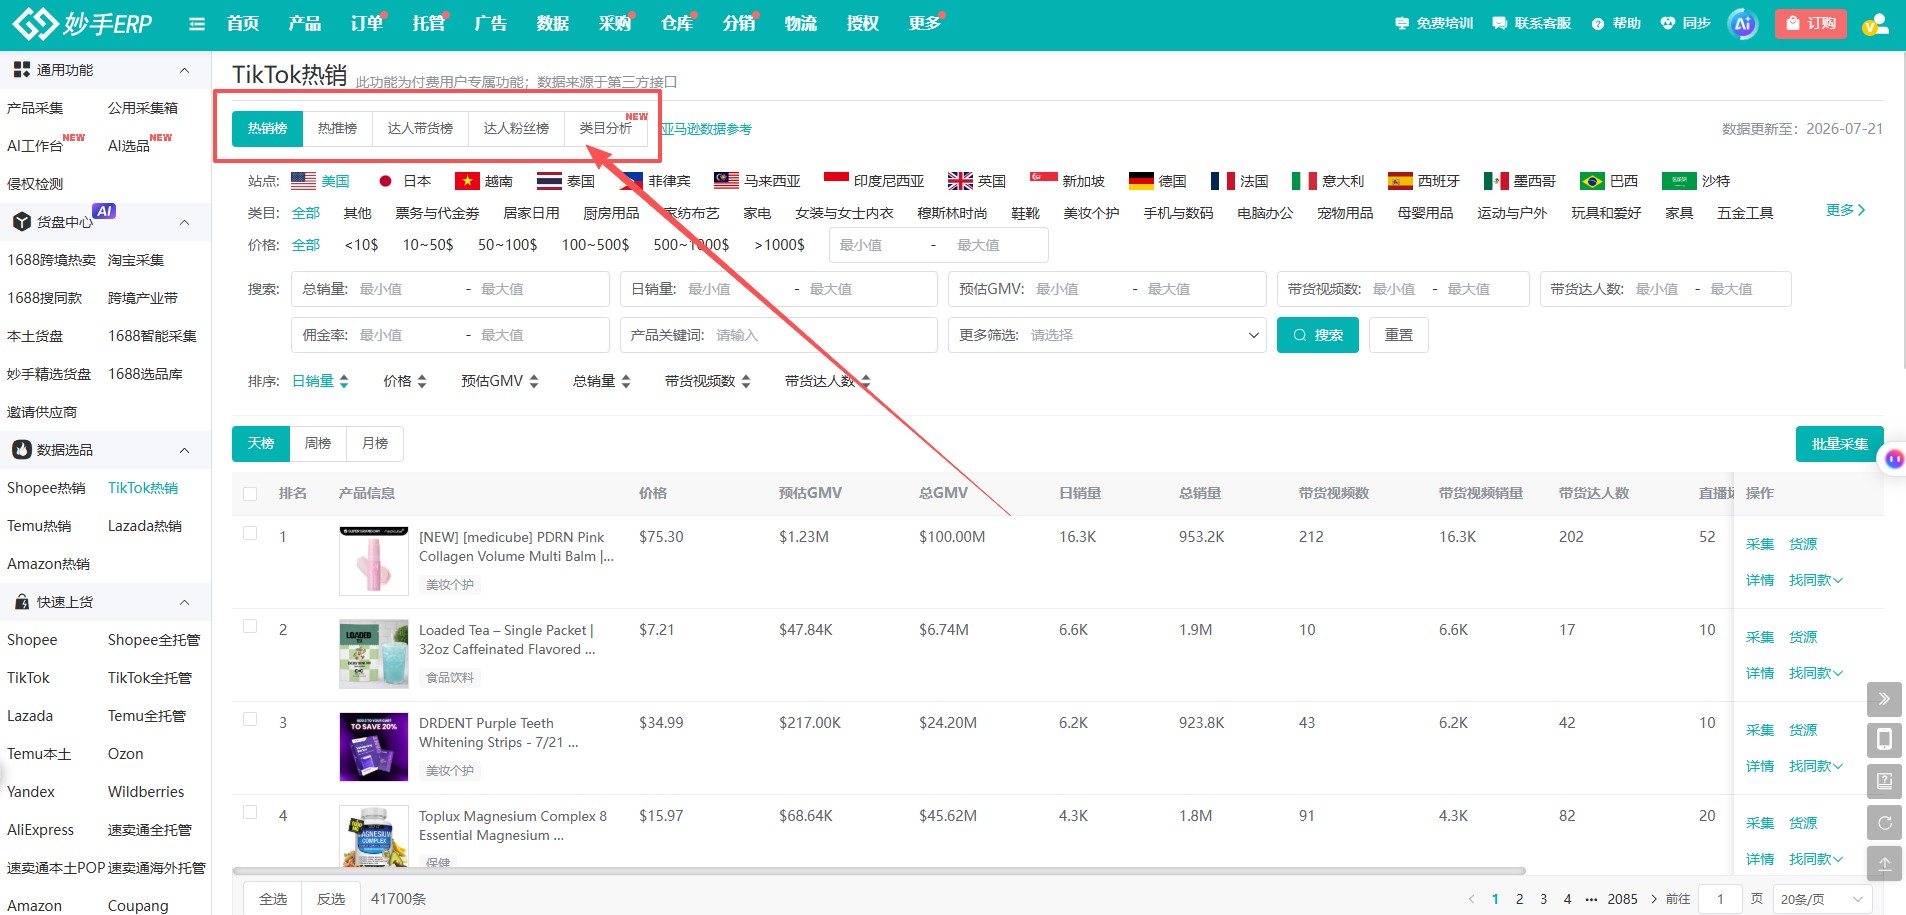Open Lazada热销 in sidebar
This screenshot has width=1906, height=915.
click(145, 526)
